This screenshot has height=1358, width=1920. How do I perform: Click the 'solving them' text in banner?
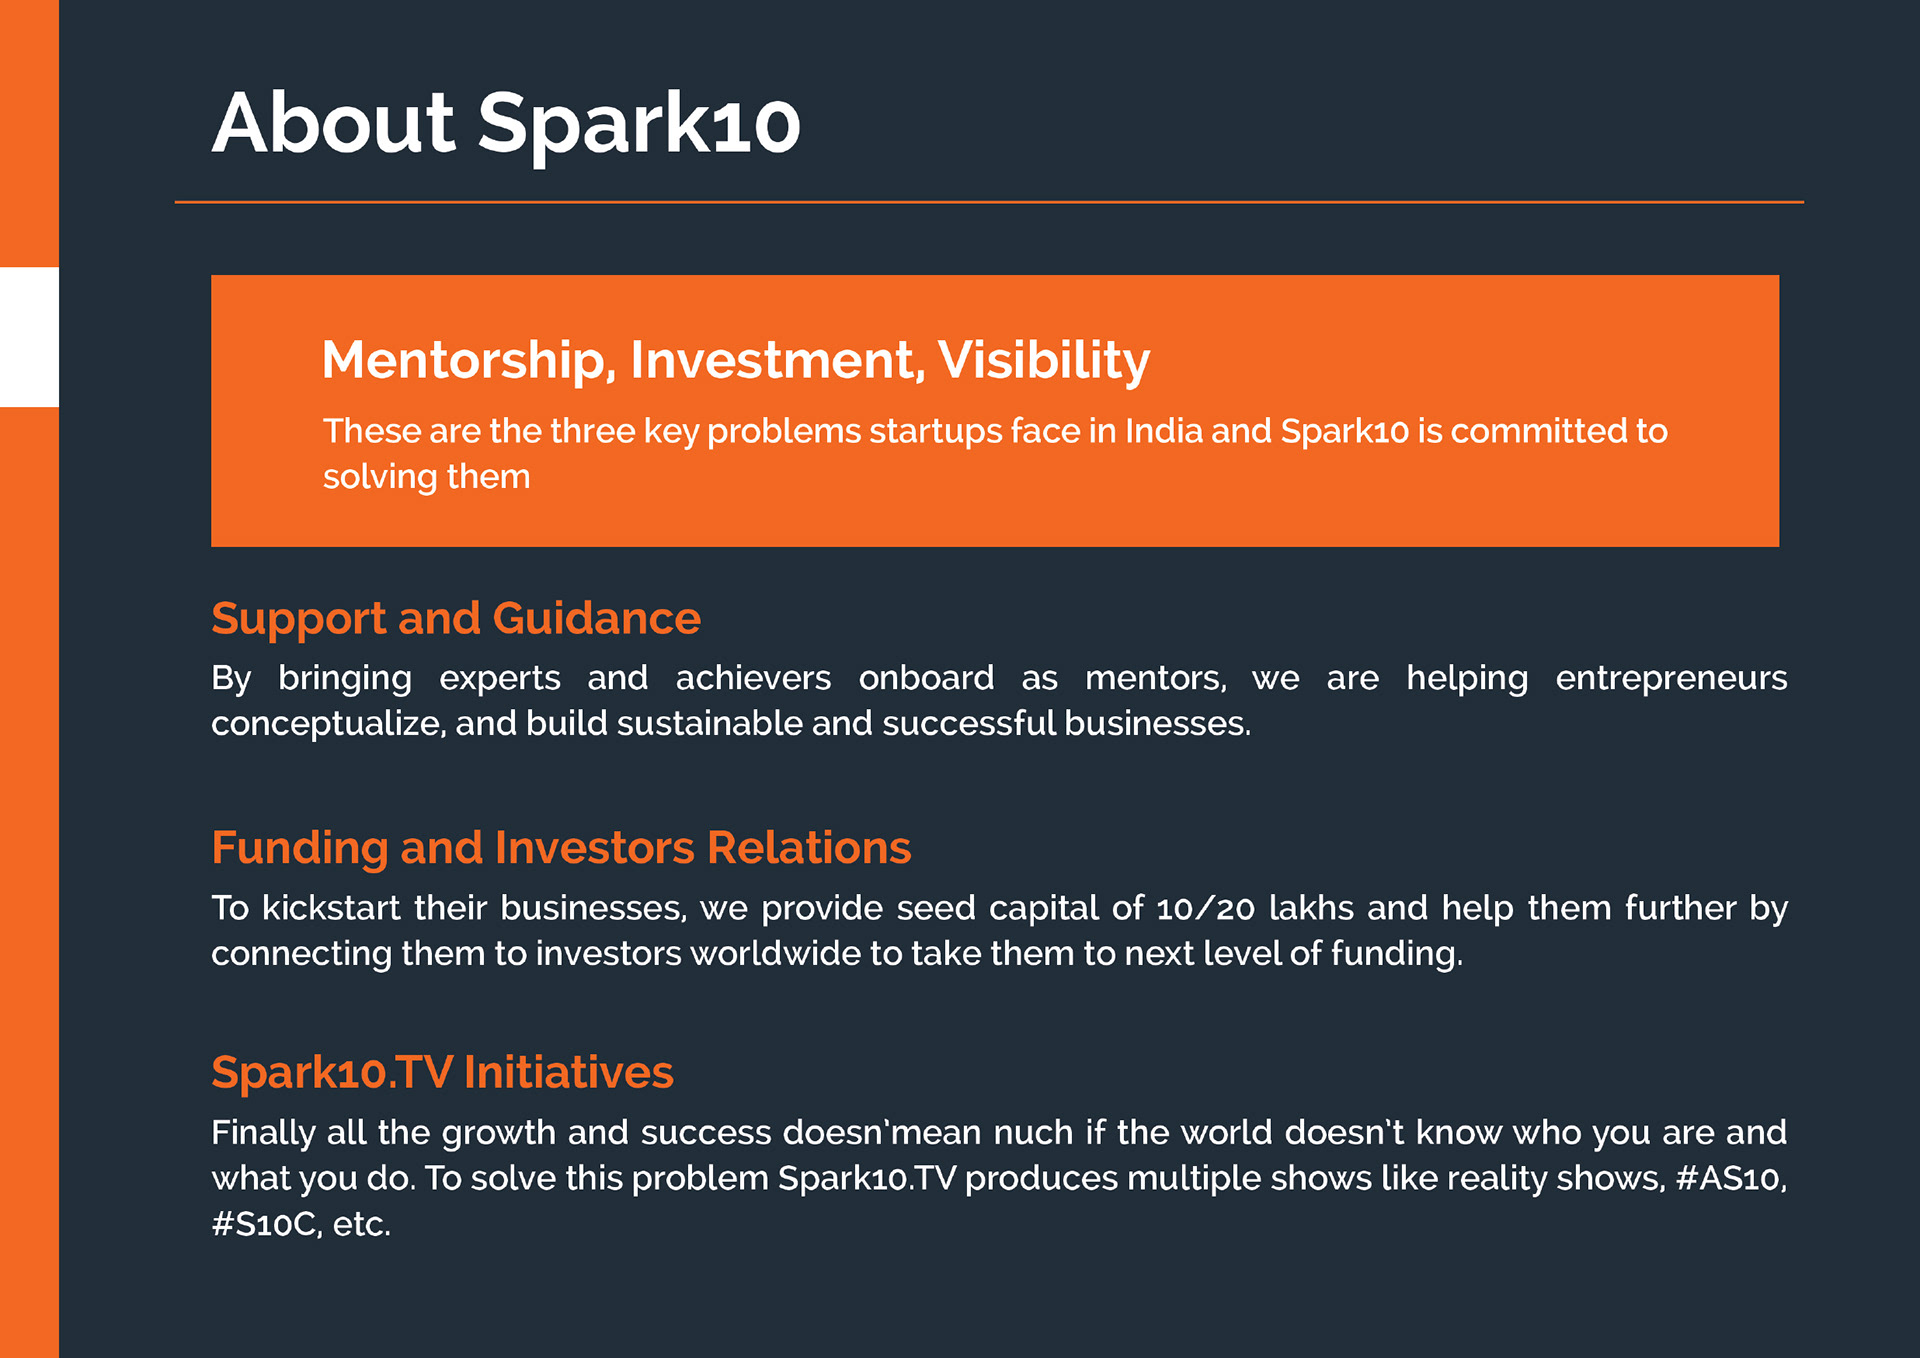426,477
